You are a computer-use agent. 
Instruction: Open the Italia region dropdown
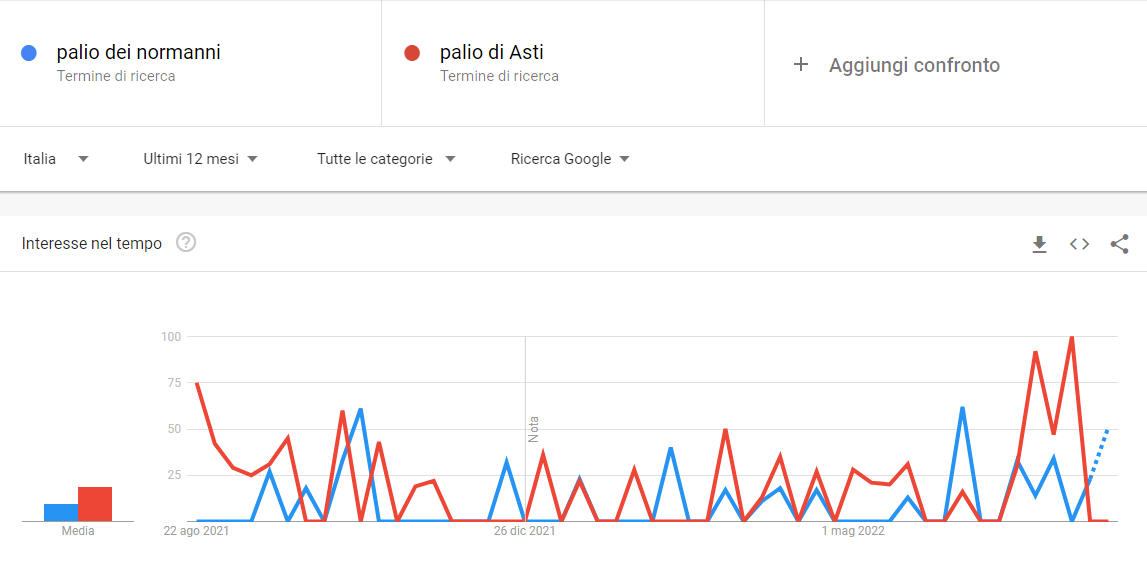tap(56, 159)
